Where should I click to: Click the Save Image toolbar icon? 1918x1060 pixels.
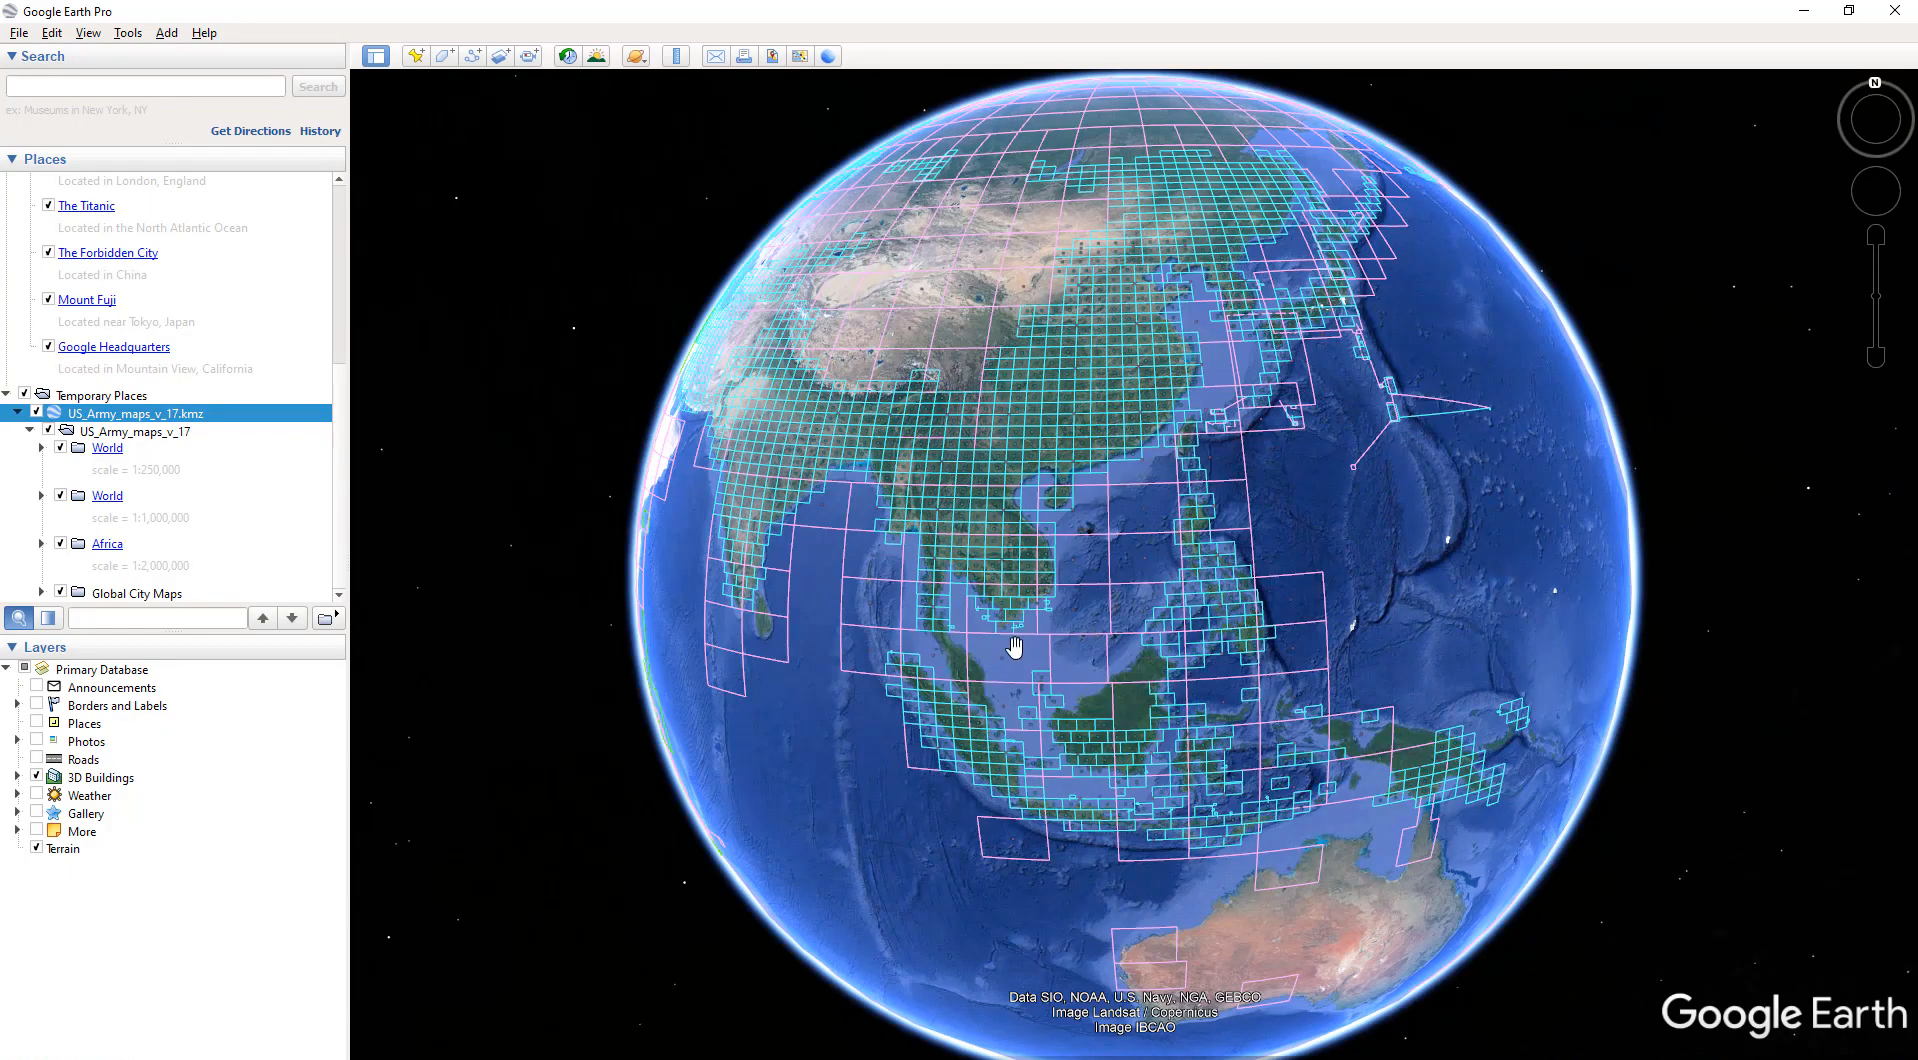pos(772,56)
